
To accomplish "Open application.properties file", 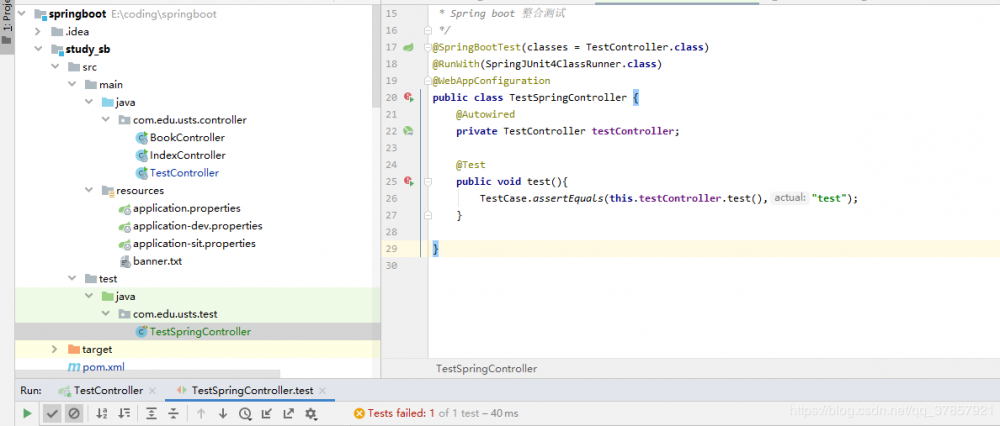I will pos(186,208).
